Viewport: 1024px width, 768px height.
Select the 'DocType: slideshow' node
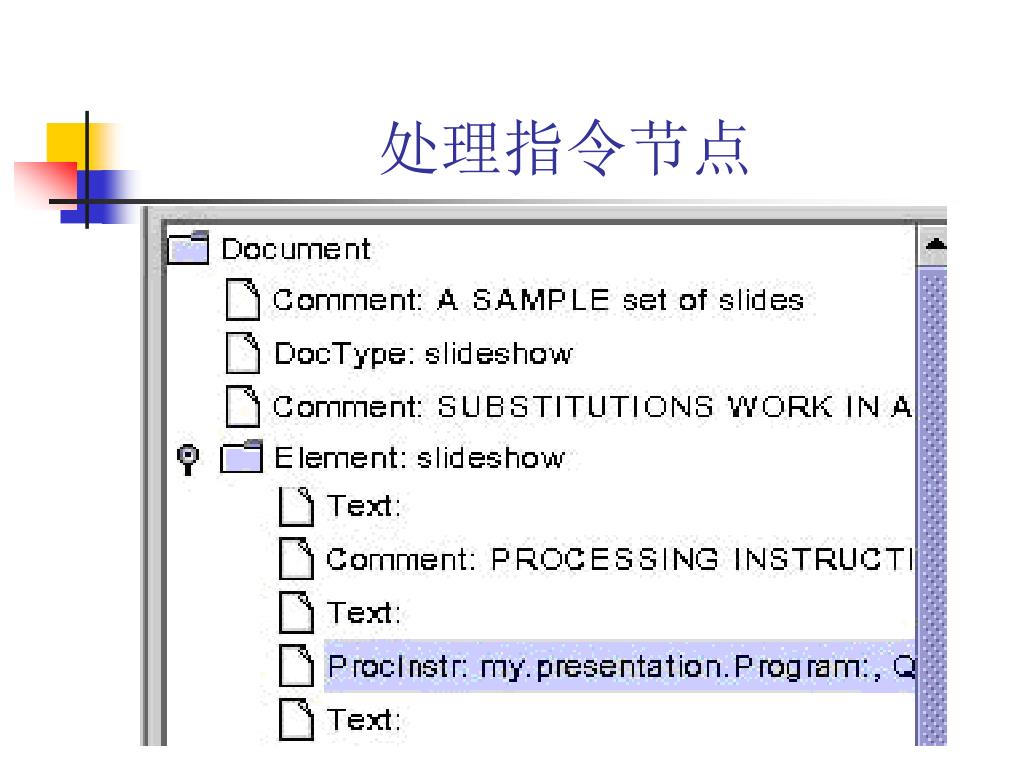click(x=423, y=353)
